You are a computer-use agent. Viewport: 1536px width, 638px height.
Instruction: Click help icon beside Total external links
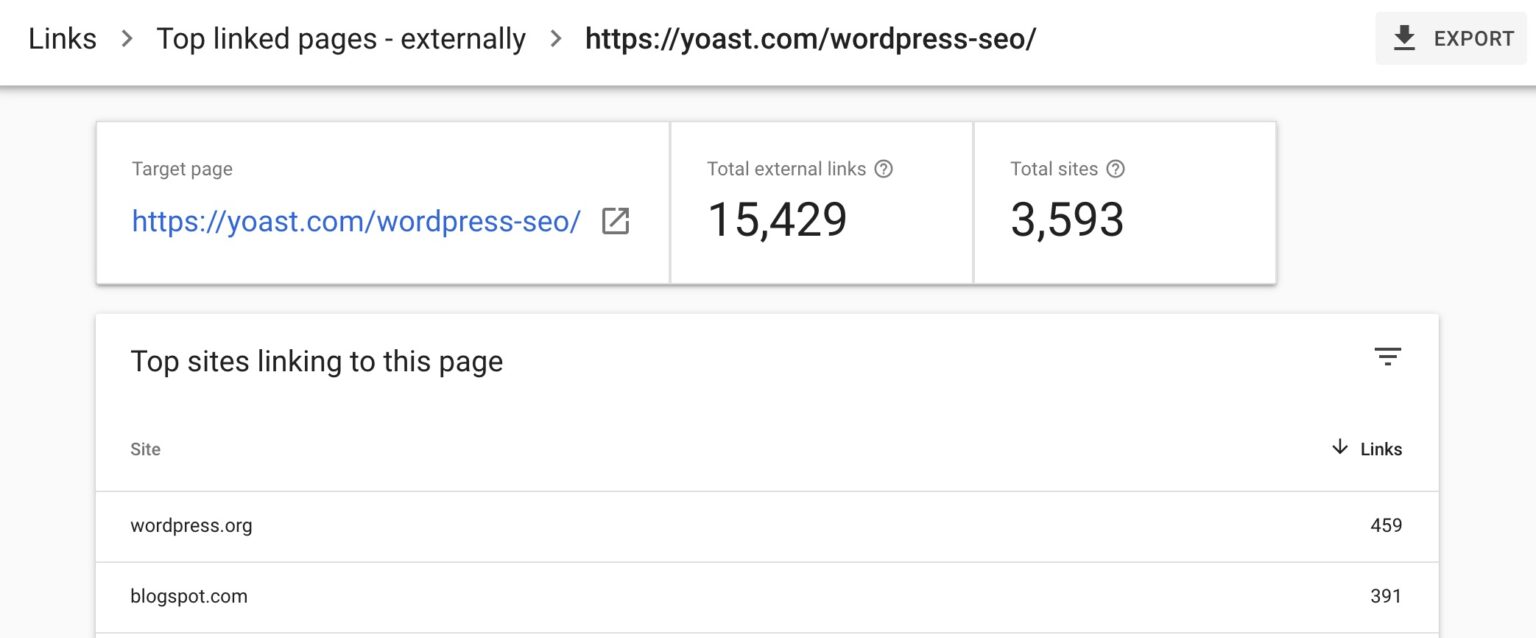tap(883, 169)
